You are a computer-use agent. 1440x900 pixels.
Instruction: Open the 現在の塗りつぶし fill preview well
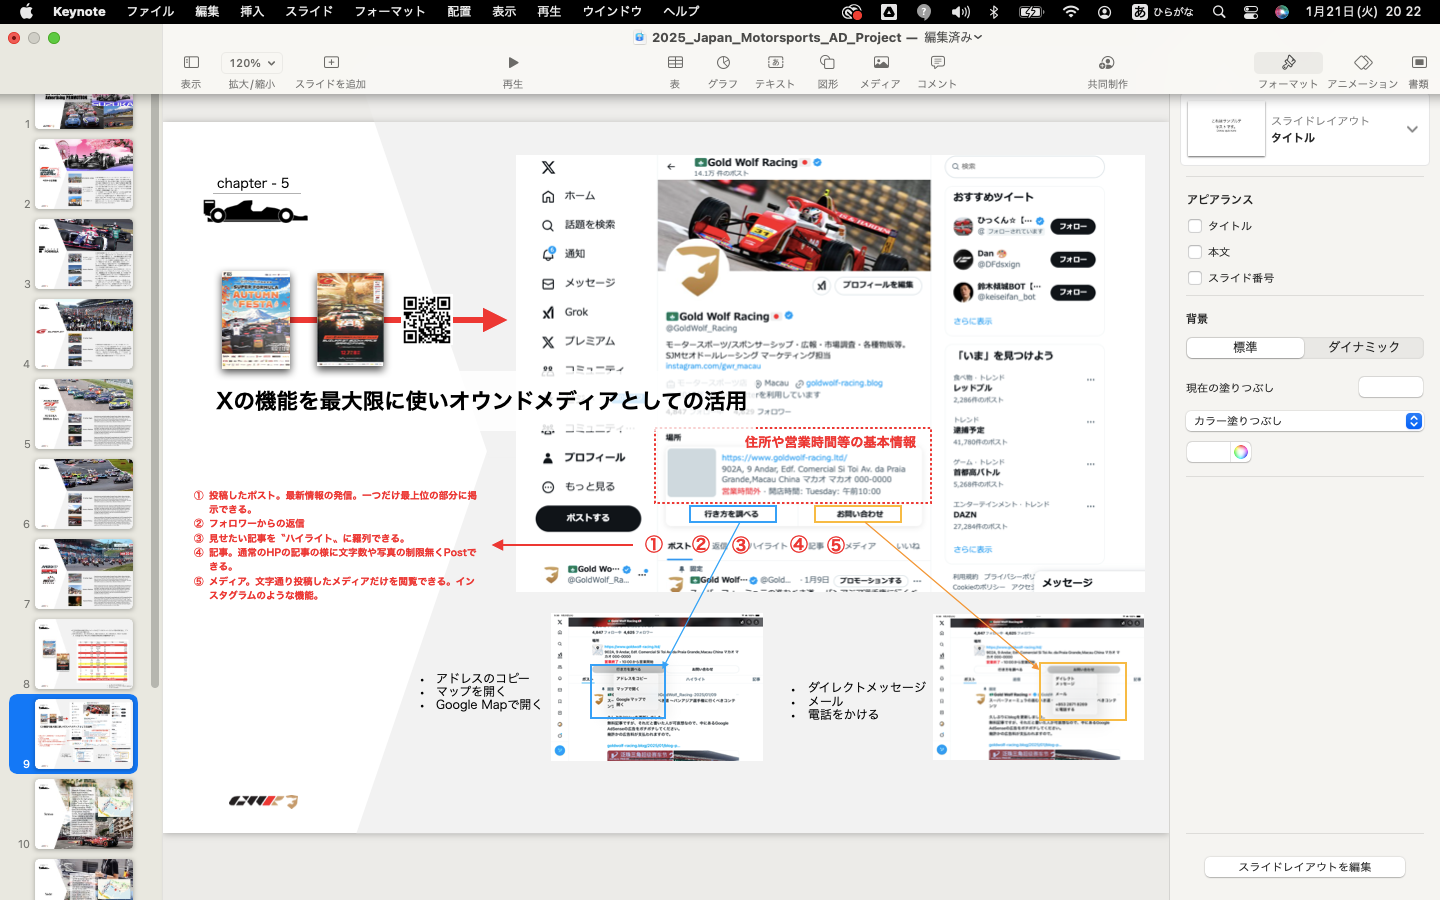pyautogui.click(x=1390, y=387)
